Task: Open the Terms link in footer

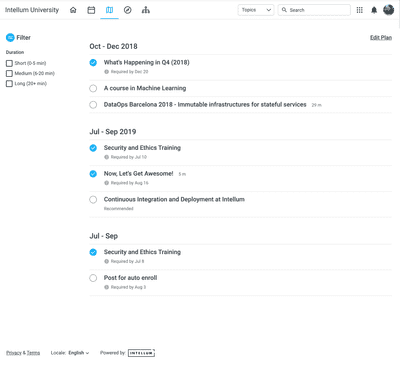Action: tap(33, 353)
